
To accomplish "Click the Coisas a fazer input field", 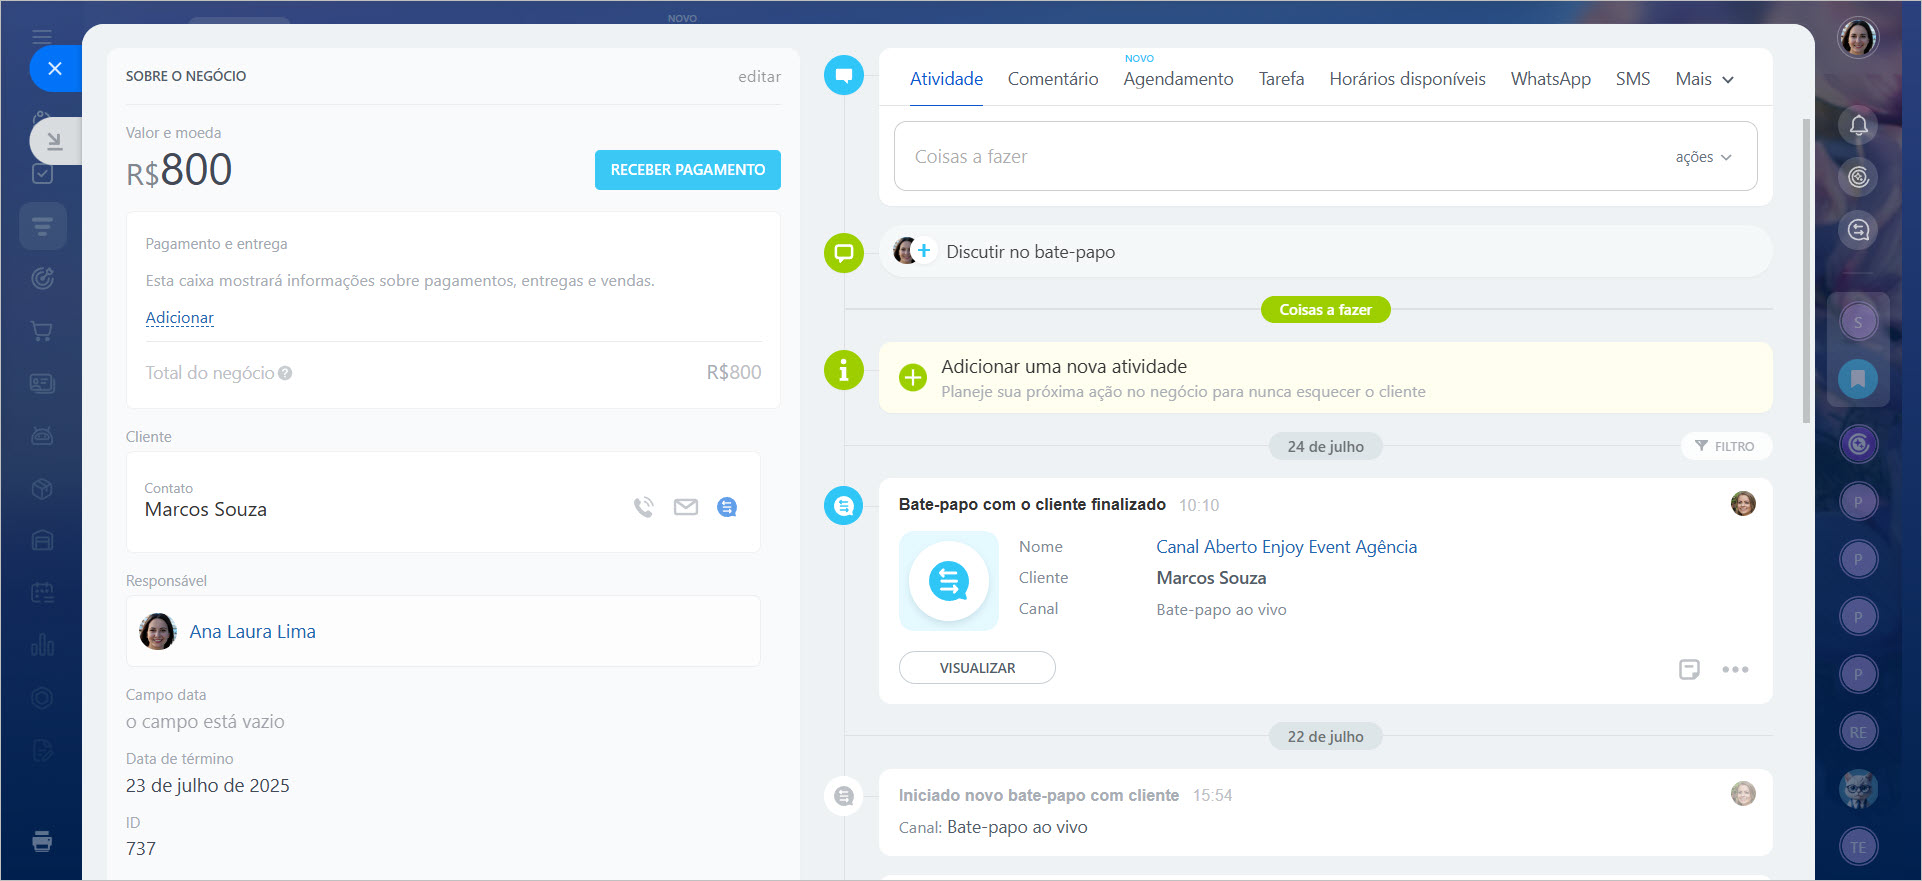I will 1325,156.
